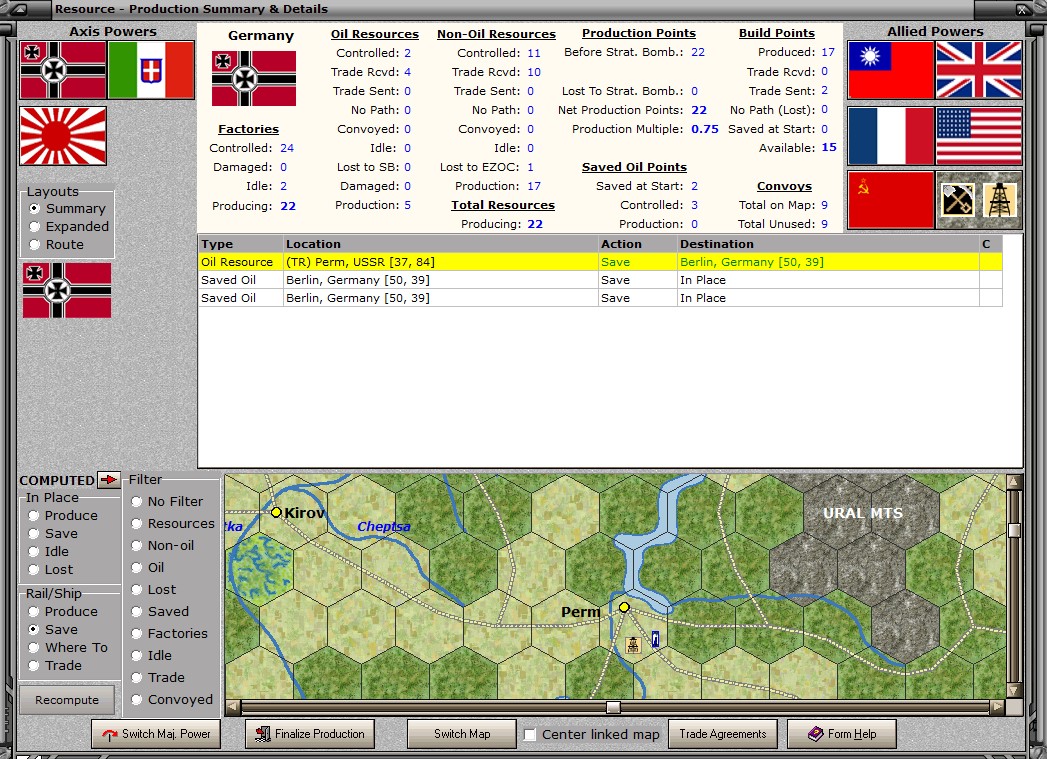The height and width of the screenshot is (759, 1047).
Task: Select Rail/Ship Produce option
Action: (63, 611)
